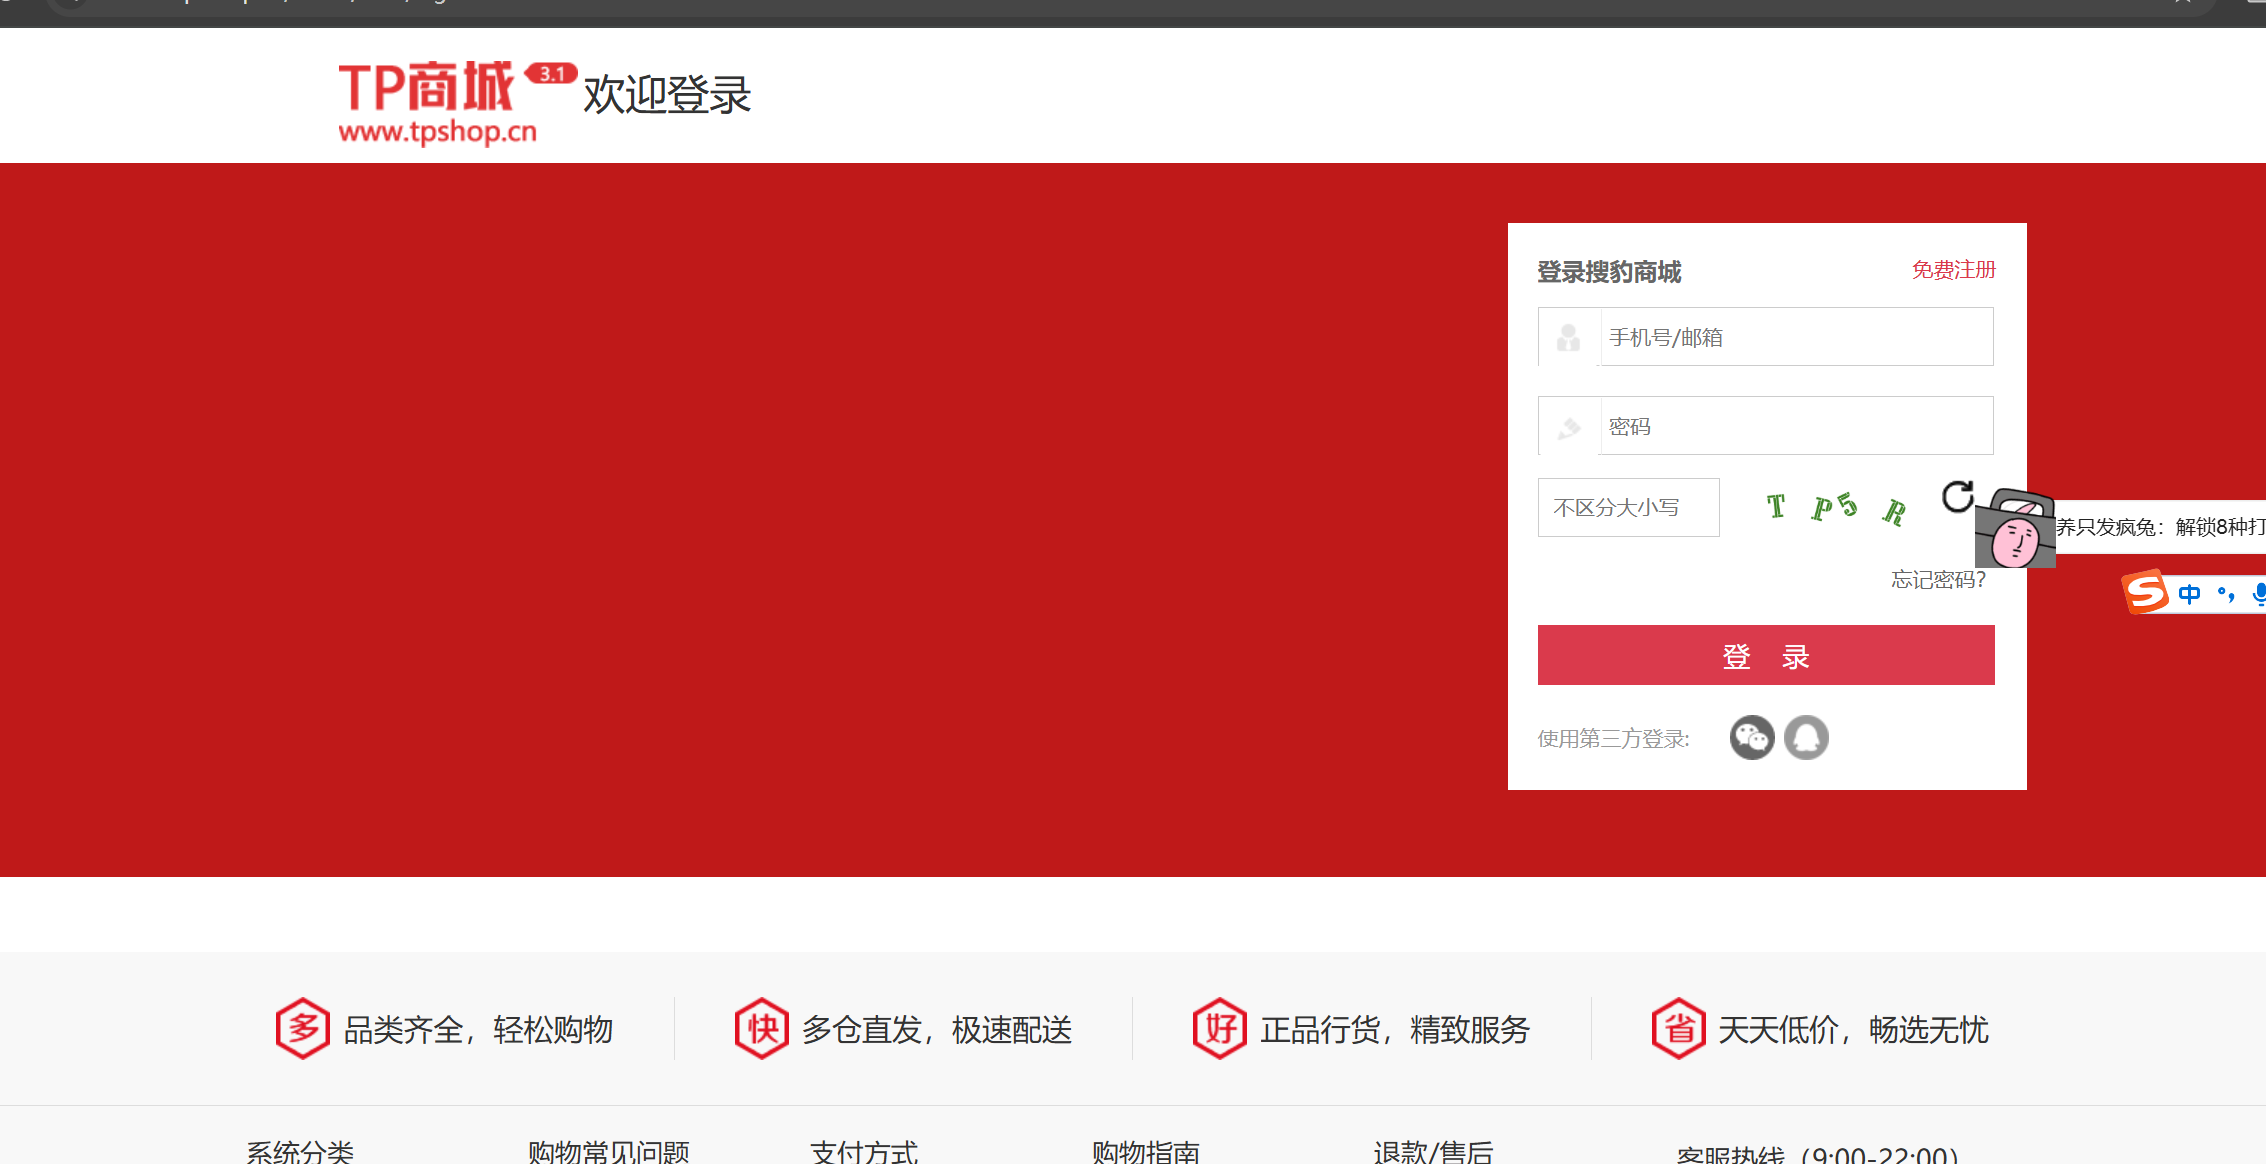The height and width of the screenshot is (1164, 2266).
Task: Focus the 手机号/邮箱 username field
Action: 1795,337
